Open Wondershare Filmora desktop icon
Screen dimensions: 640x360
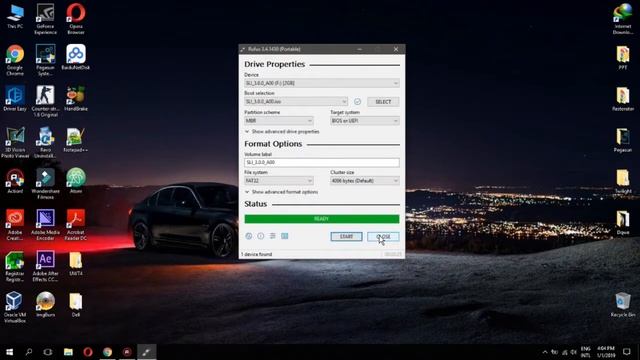pos(45,184)
